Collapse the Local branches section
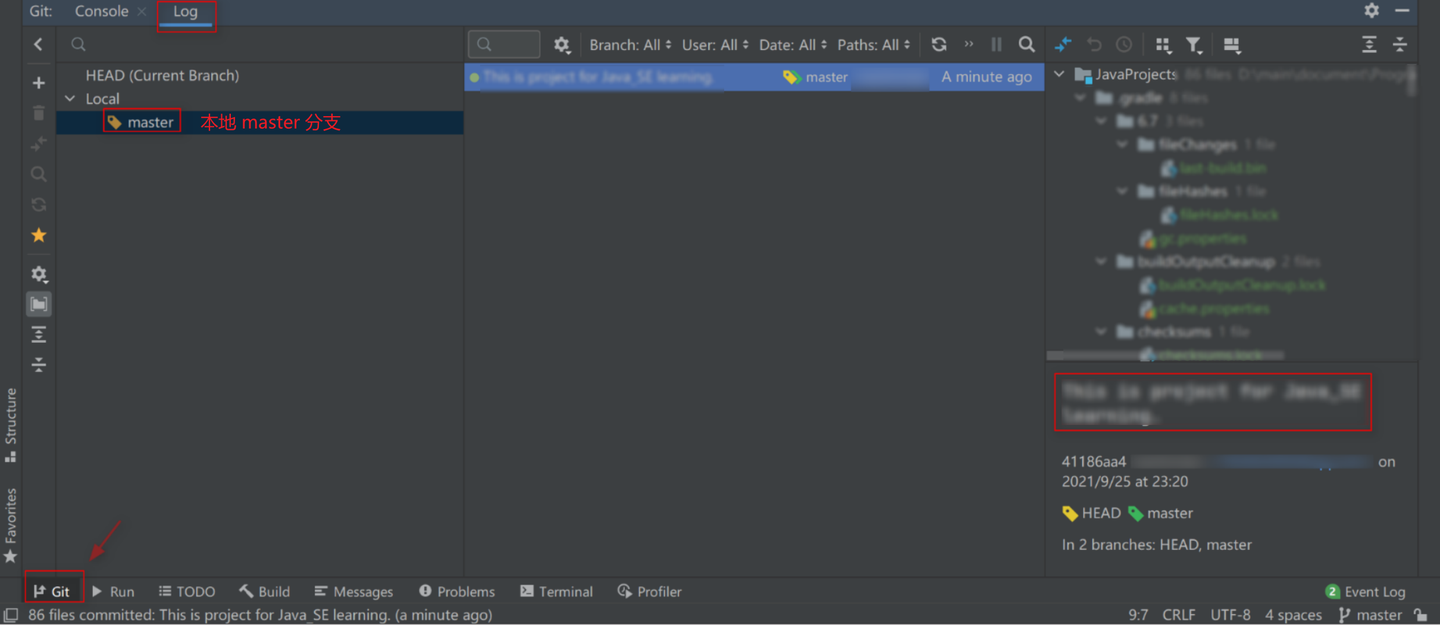 coord(68,98)
